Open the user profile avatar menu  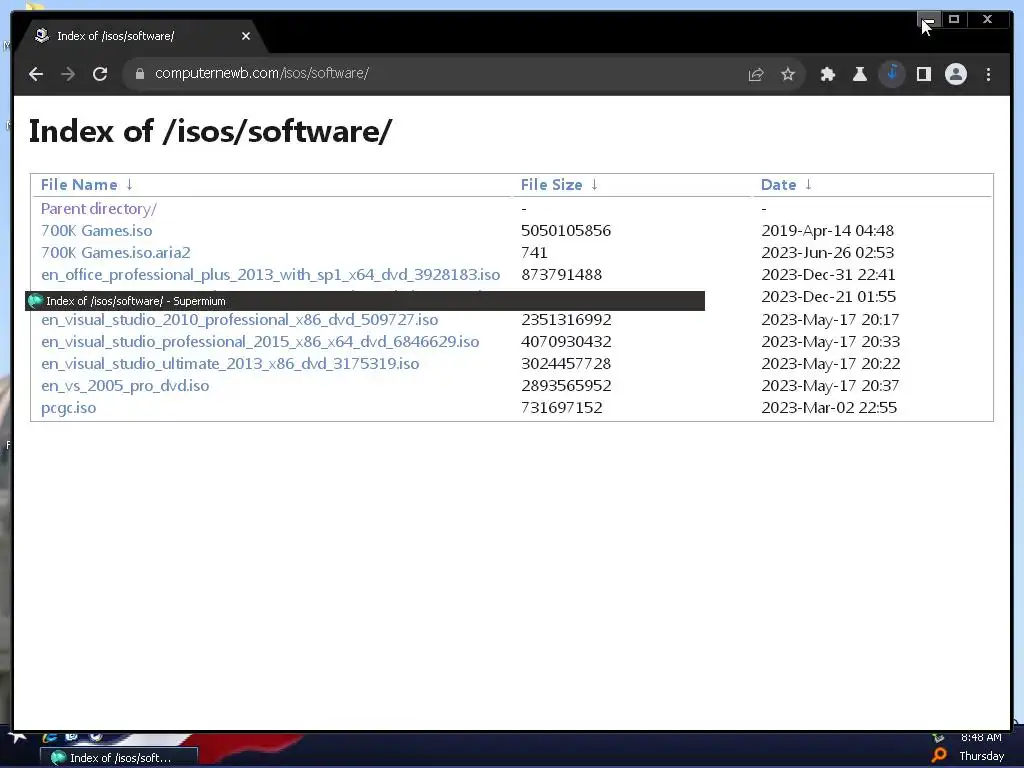click(955, 74)
